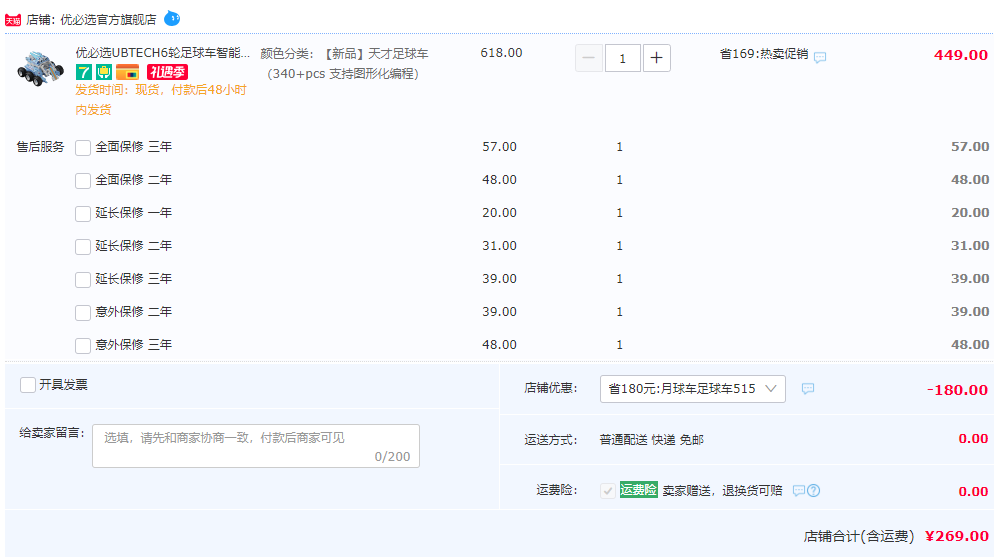Click the 449.00 discounted price
The image size is (994, 557).
pos(960,55)
